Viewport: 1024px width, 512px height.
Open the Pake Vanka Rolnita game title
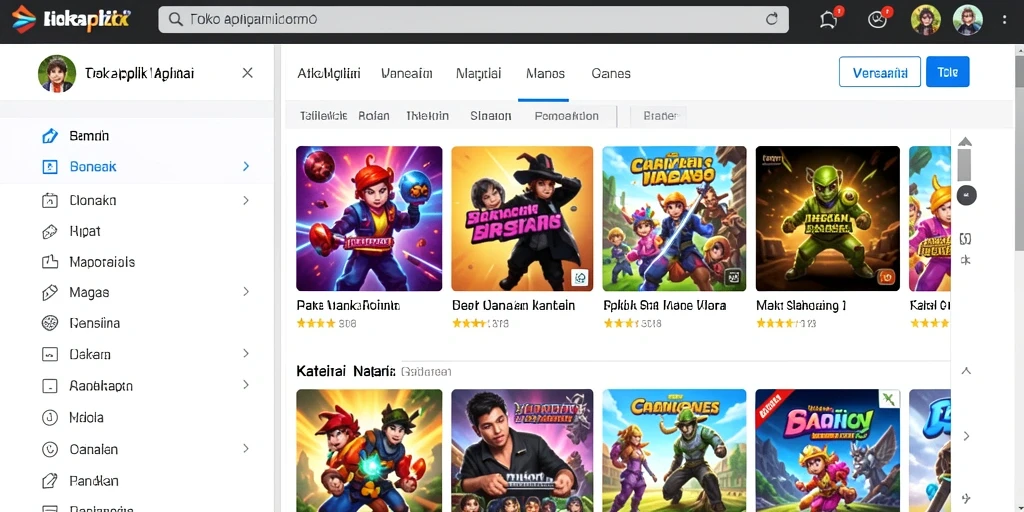348,305
